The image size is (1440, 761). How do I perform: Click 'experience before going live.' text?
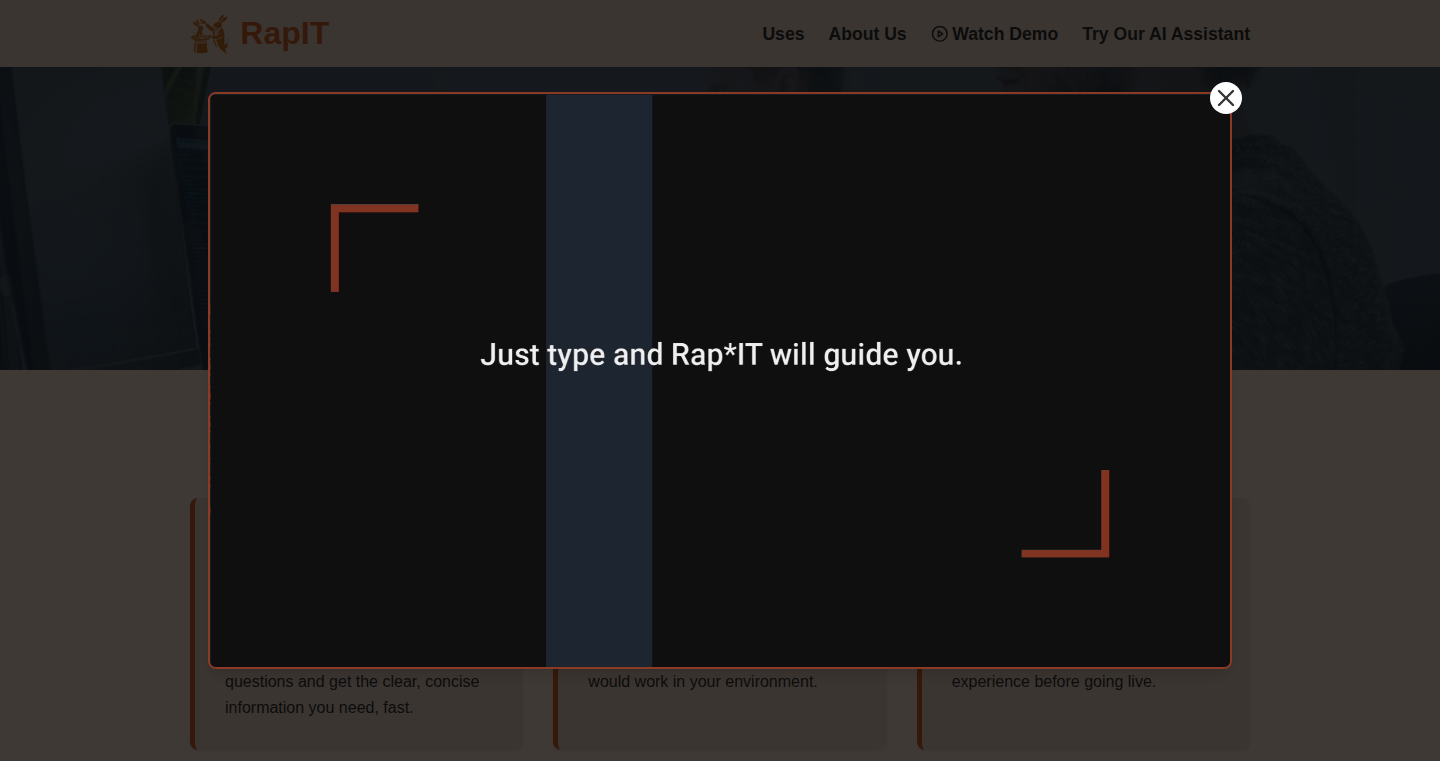[x=1054, y=681]
